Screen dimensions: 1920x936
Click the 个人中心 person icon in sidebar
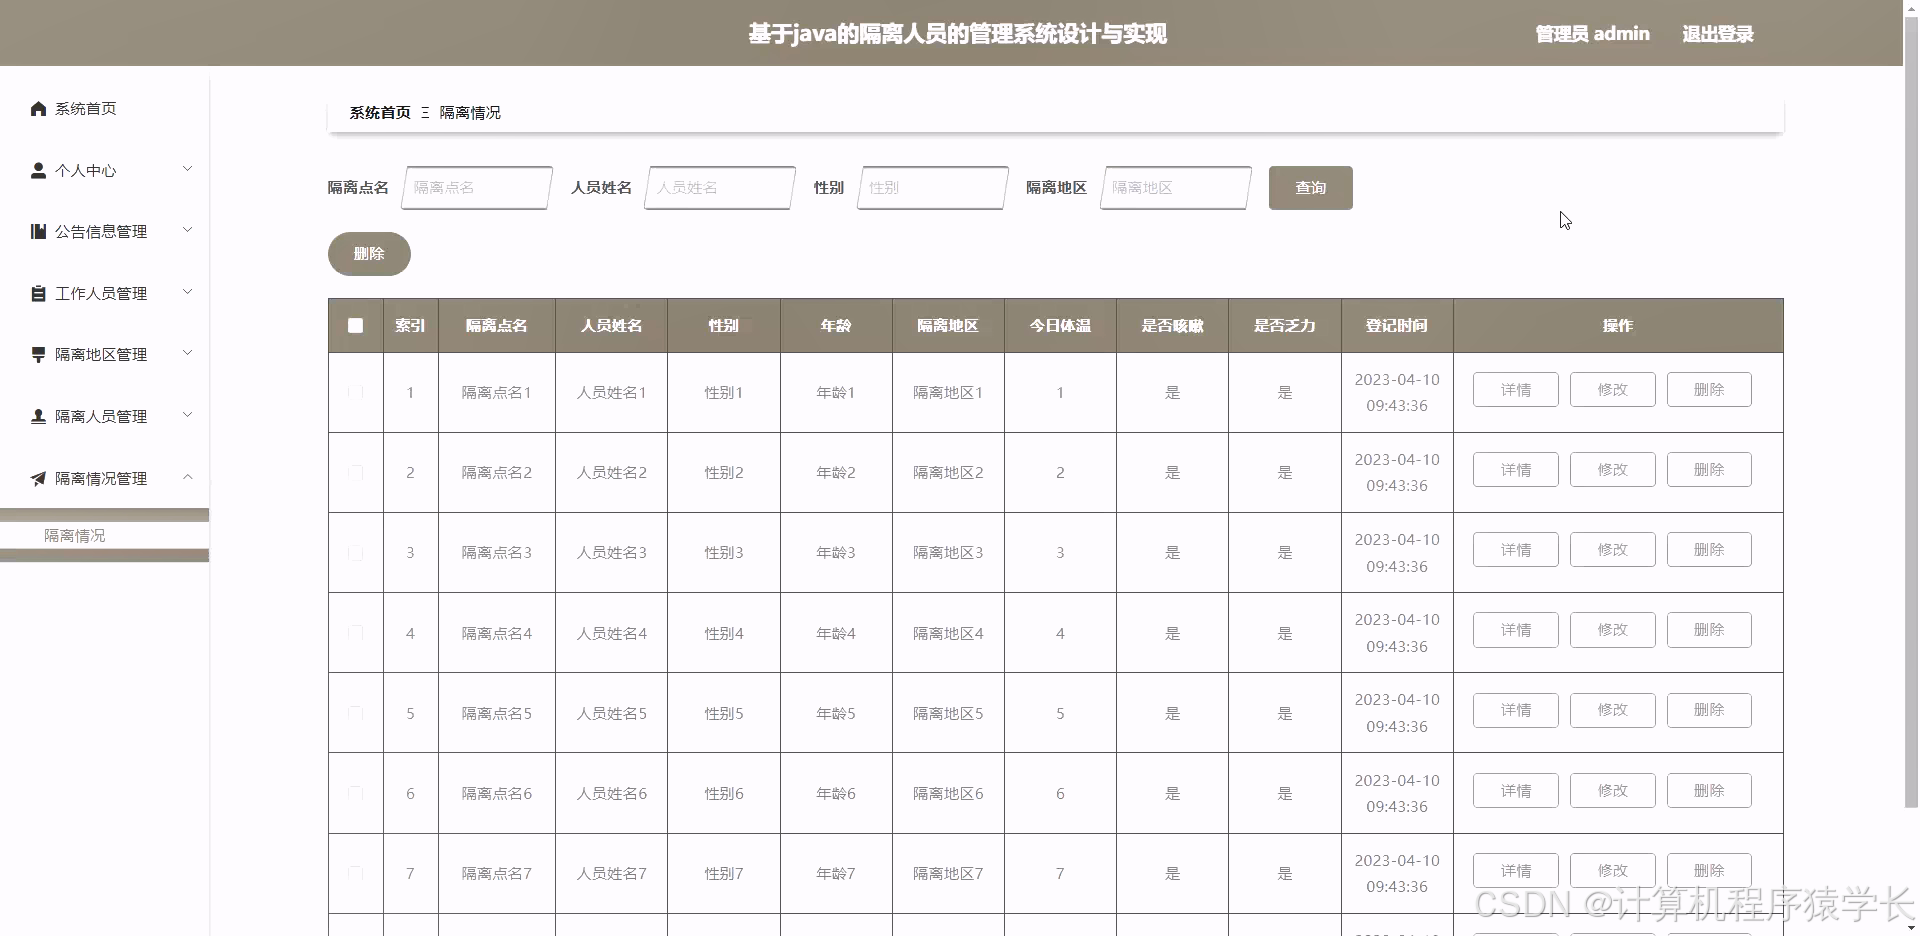coord(38,170)
